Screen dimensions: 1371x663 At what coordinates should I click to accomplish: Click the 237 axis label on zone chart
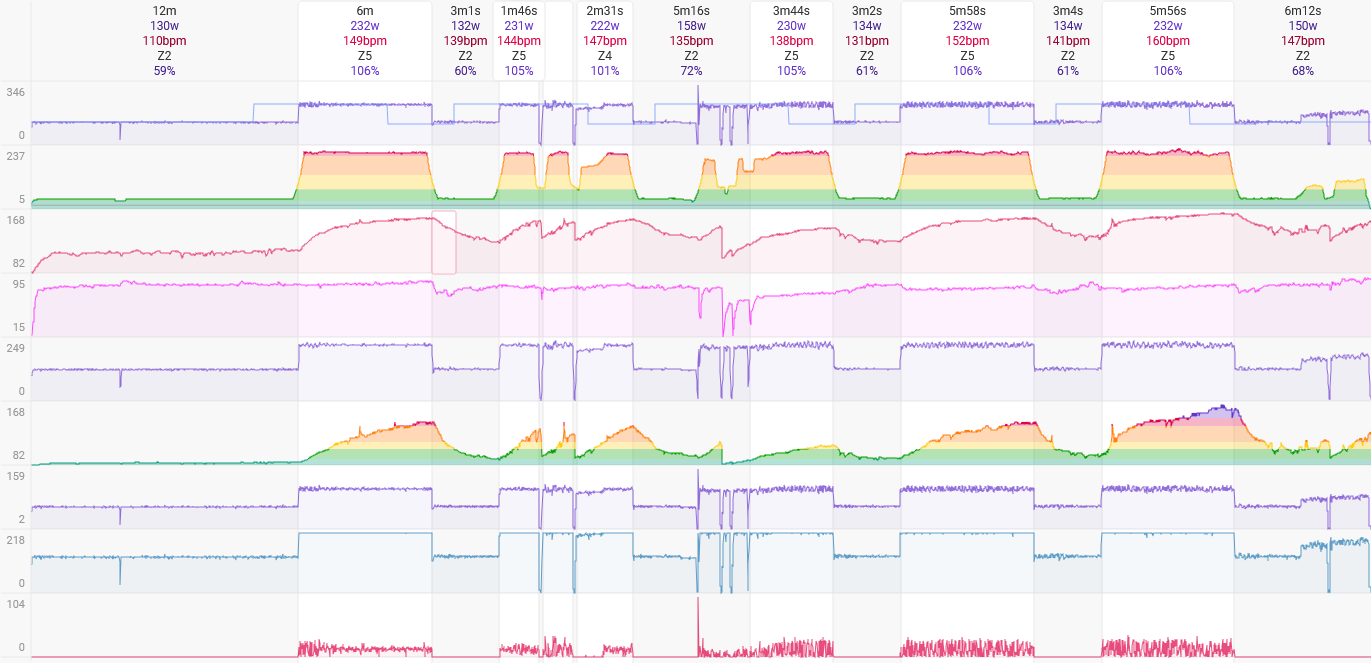pos(15,156)
